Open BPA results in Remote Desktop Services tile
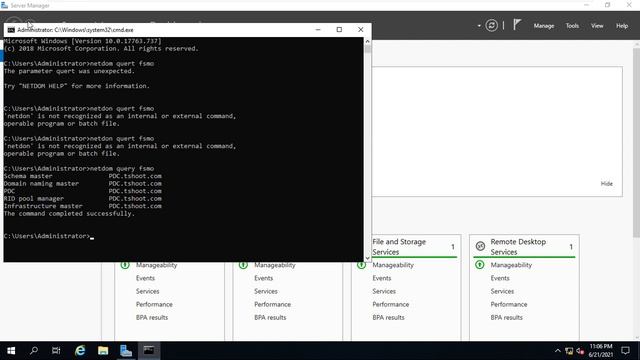The image size is (640, 360). coord(507,317)
